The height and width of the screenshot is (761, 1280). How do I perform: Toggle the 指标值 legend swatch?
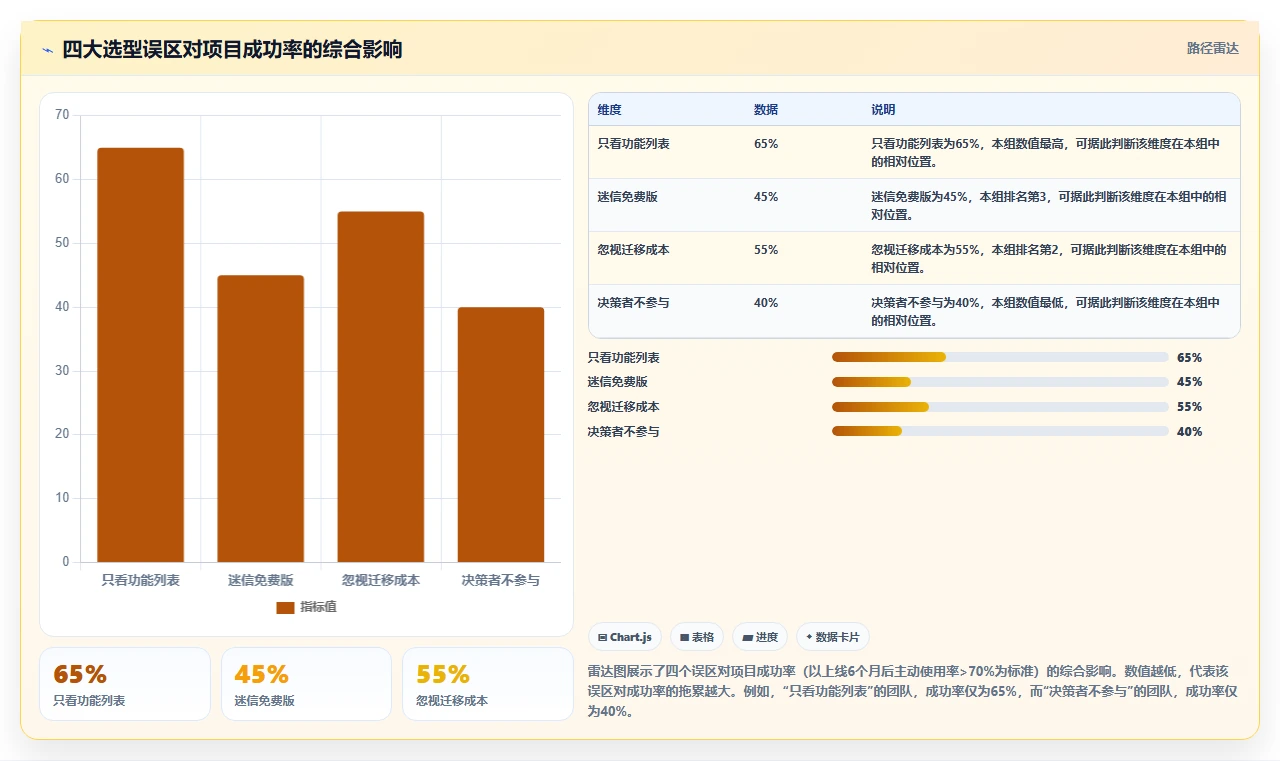pyautogui.click(x=285, y=607)
